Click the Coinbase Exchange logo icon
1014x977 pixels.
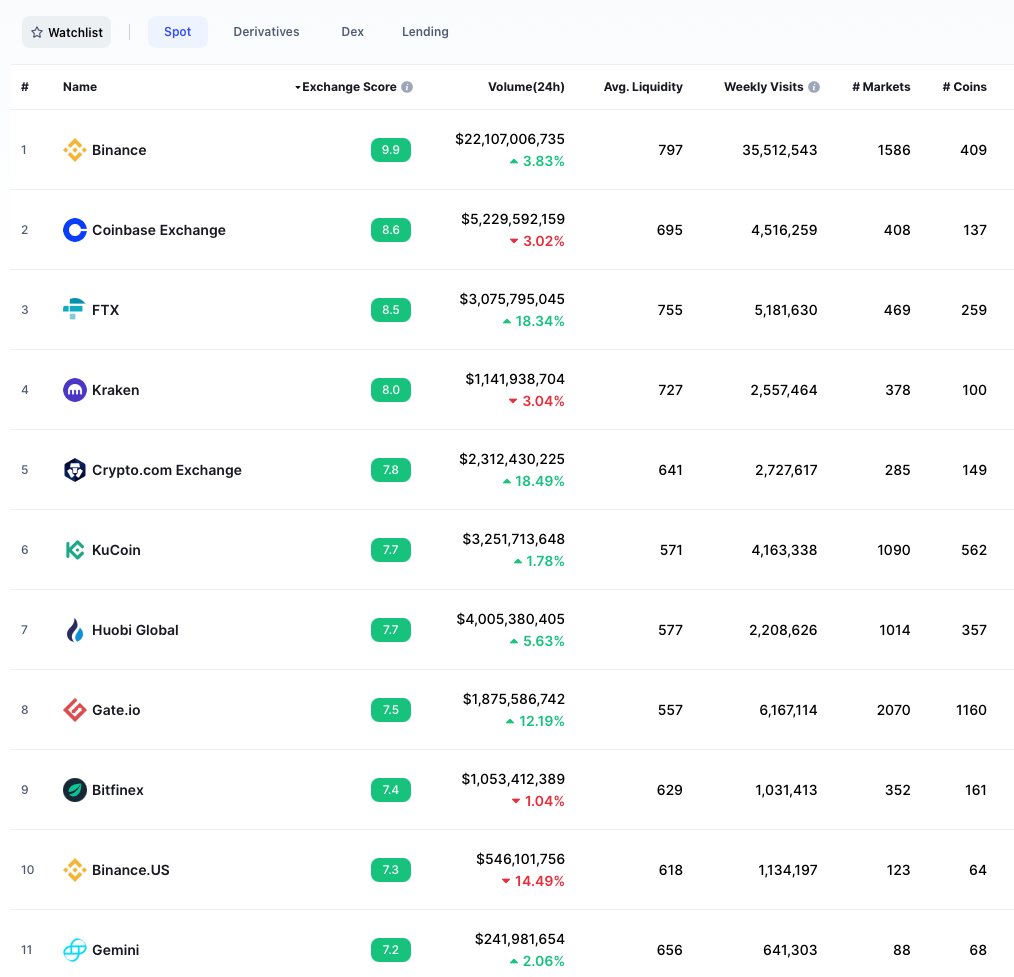pos(74,230)
